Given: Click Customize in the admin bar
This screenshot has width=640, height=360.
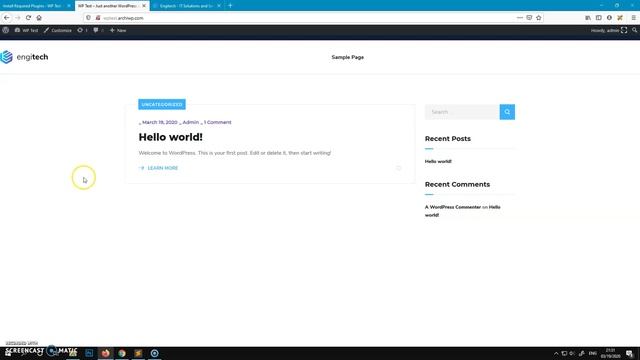Looking at the screenshot, I should coord(58,30).
